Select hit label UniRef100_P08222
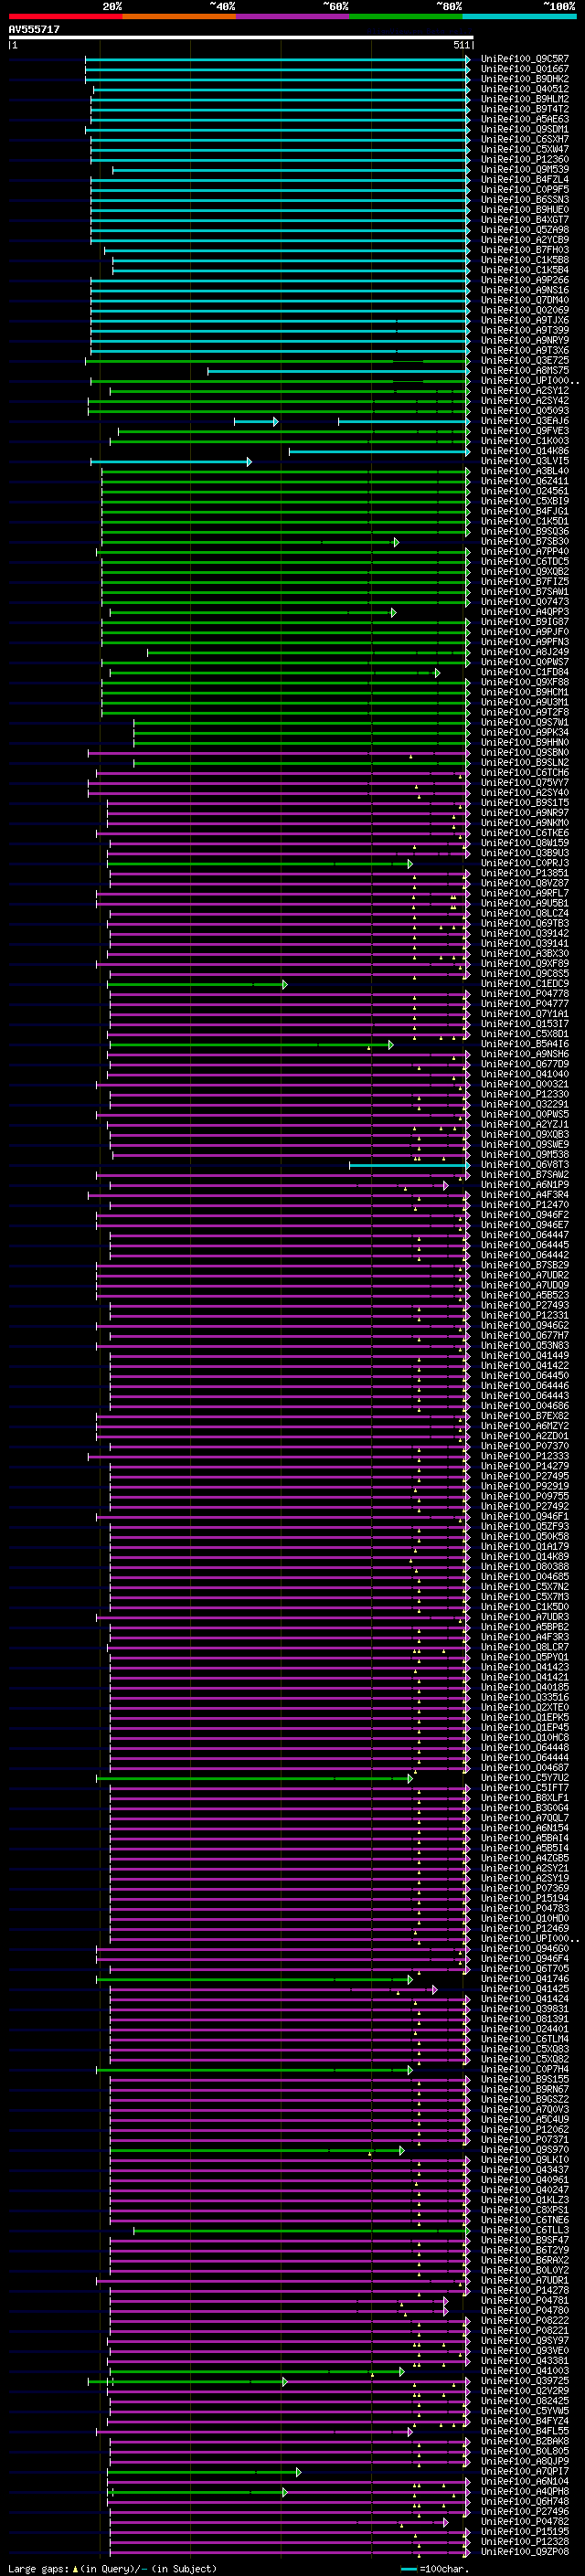The width and height of the screenshot is (585, 2576). click(x=525, y=2320)
